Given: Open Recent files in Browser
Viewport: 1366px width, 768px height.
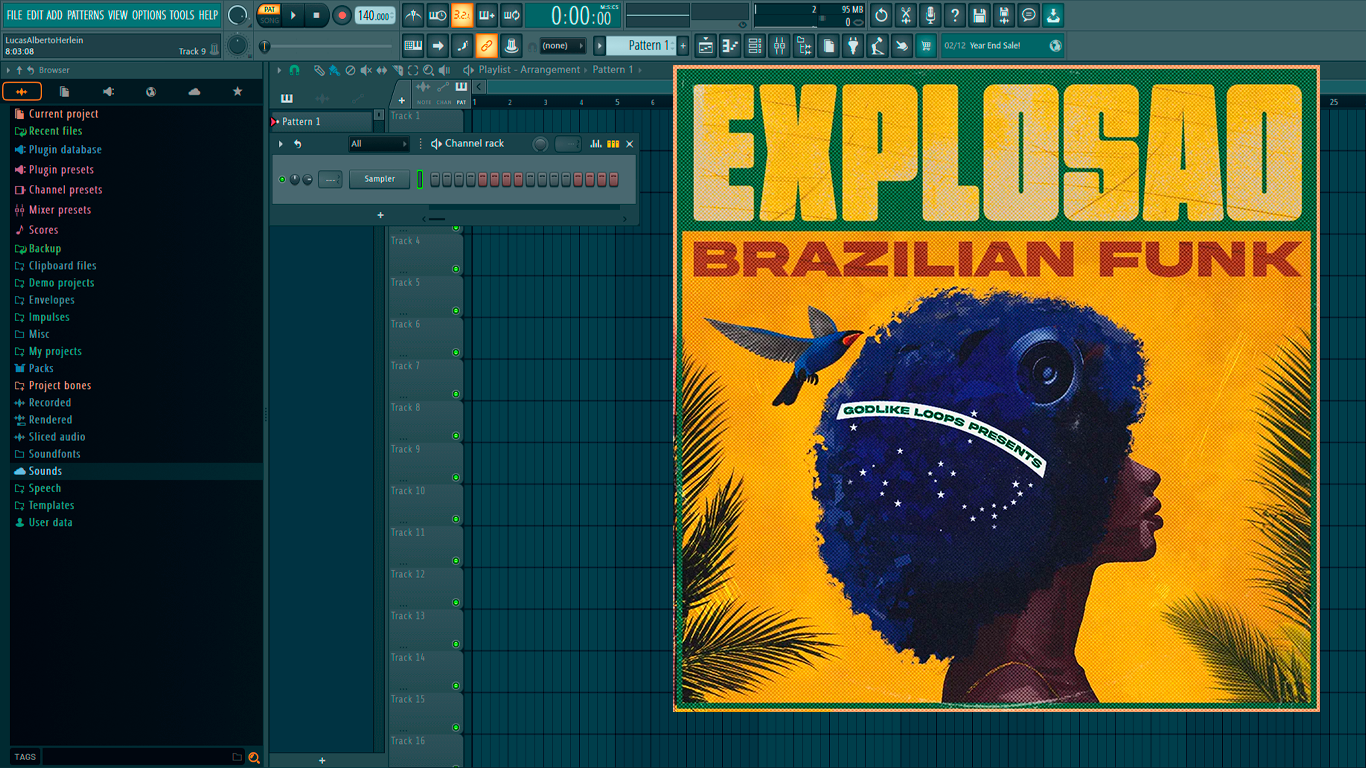Looking at the screenshot, I should click(48, 131).
